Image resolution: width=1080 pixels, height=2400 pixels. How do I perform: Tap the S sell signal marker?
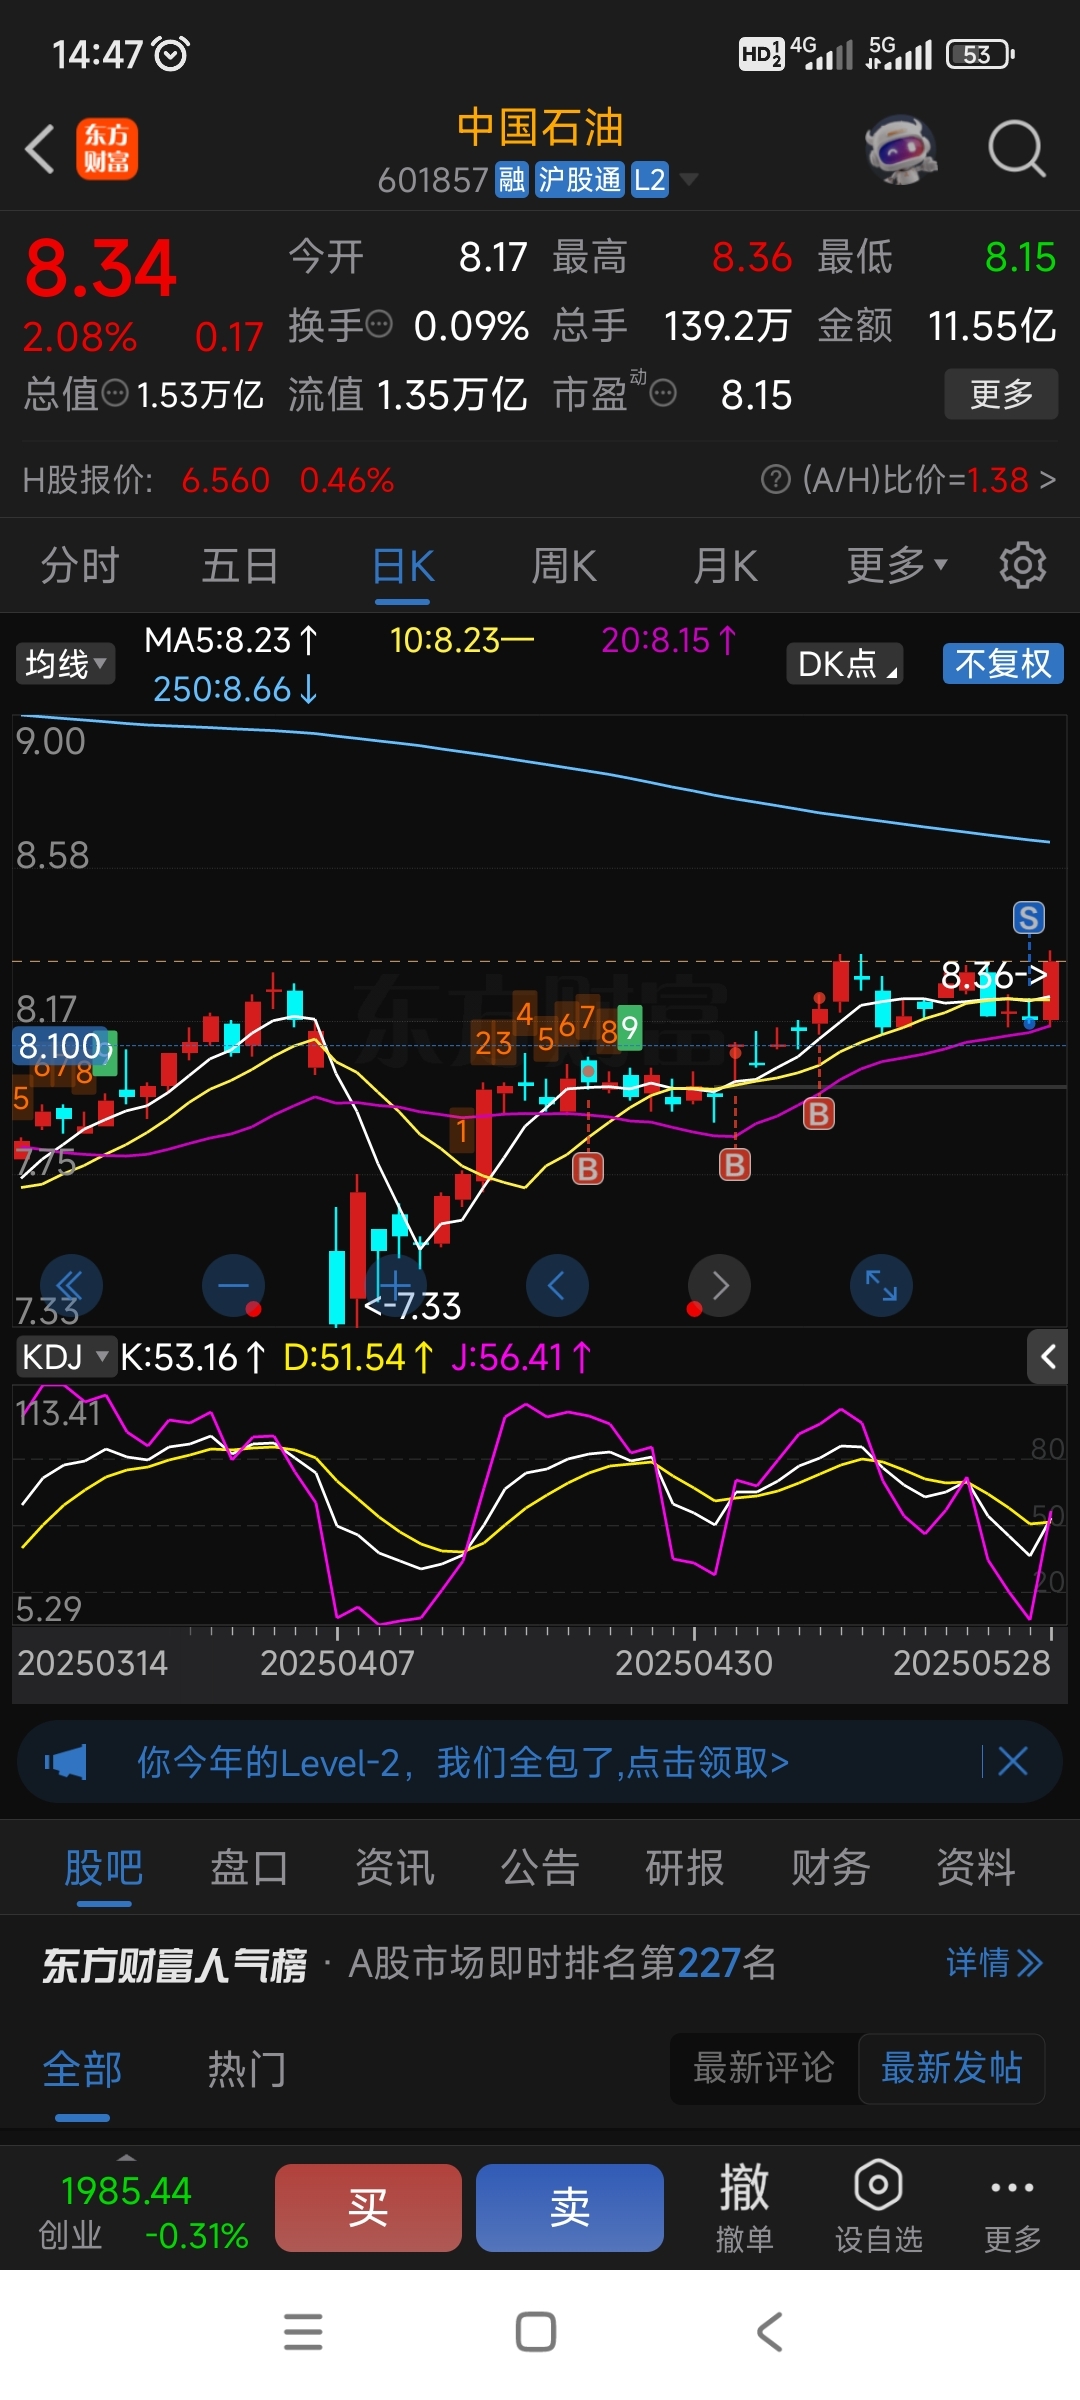tap(1028, 917)
